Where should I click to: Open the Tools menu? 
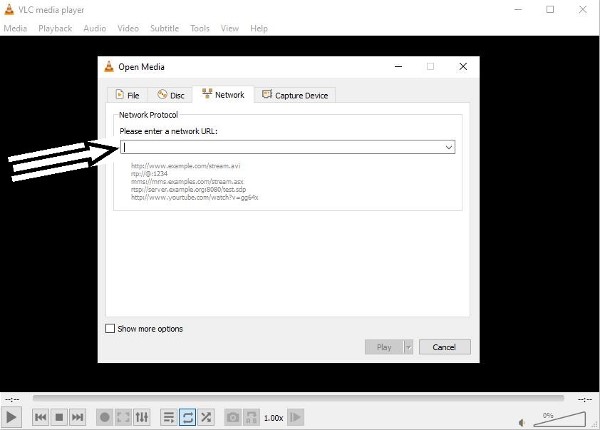[x=200, y=28]
